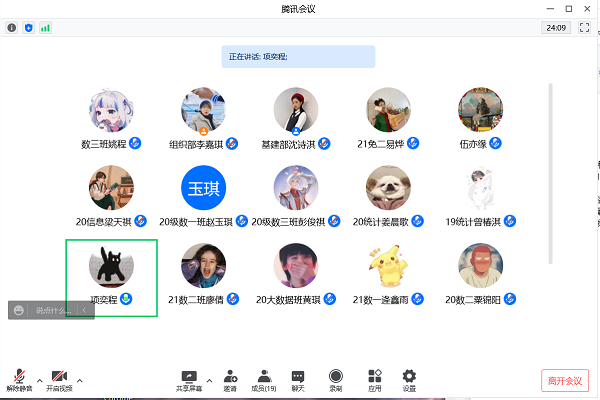Viewport: 600px width, 400px height.
Task: Toggle the 开启视频 camera button
Action: pyautogui.click(x=59, y=379)
